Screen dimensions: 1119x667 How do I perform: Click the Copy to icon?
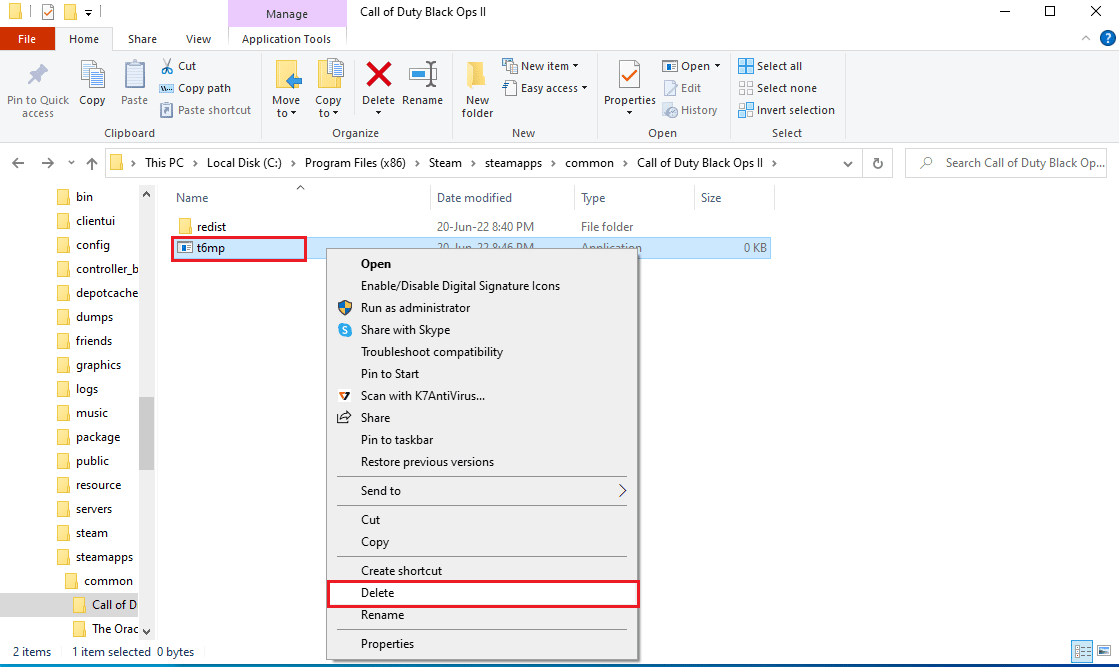(x=329, y=75)
